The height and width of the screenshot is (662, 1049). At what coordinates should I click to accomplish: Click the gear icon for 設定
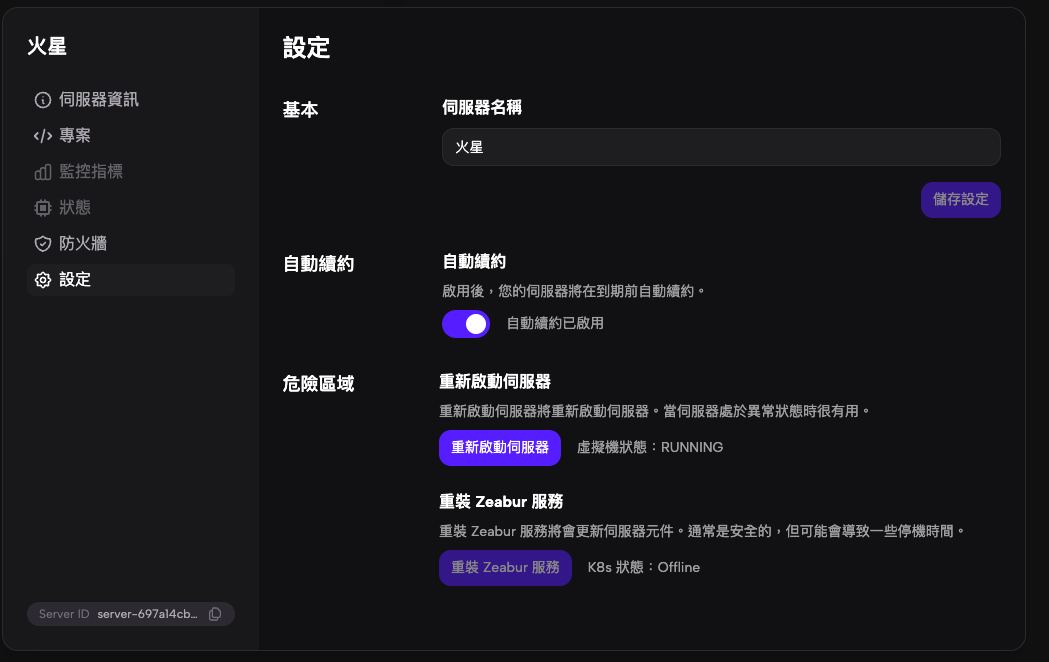coord(42,280)
